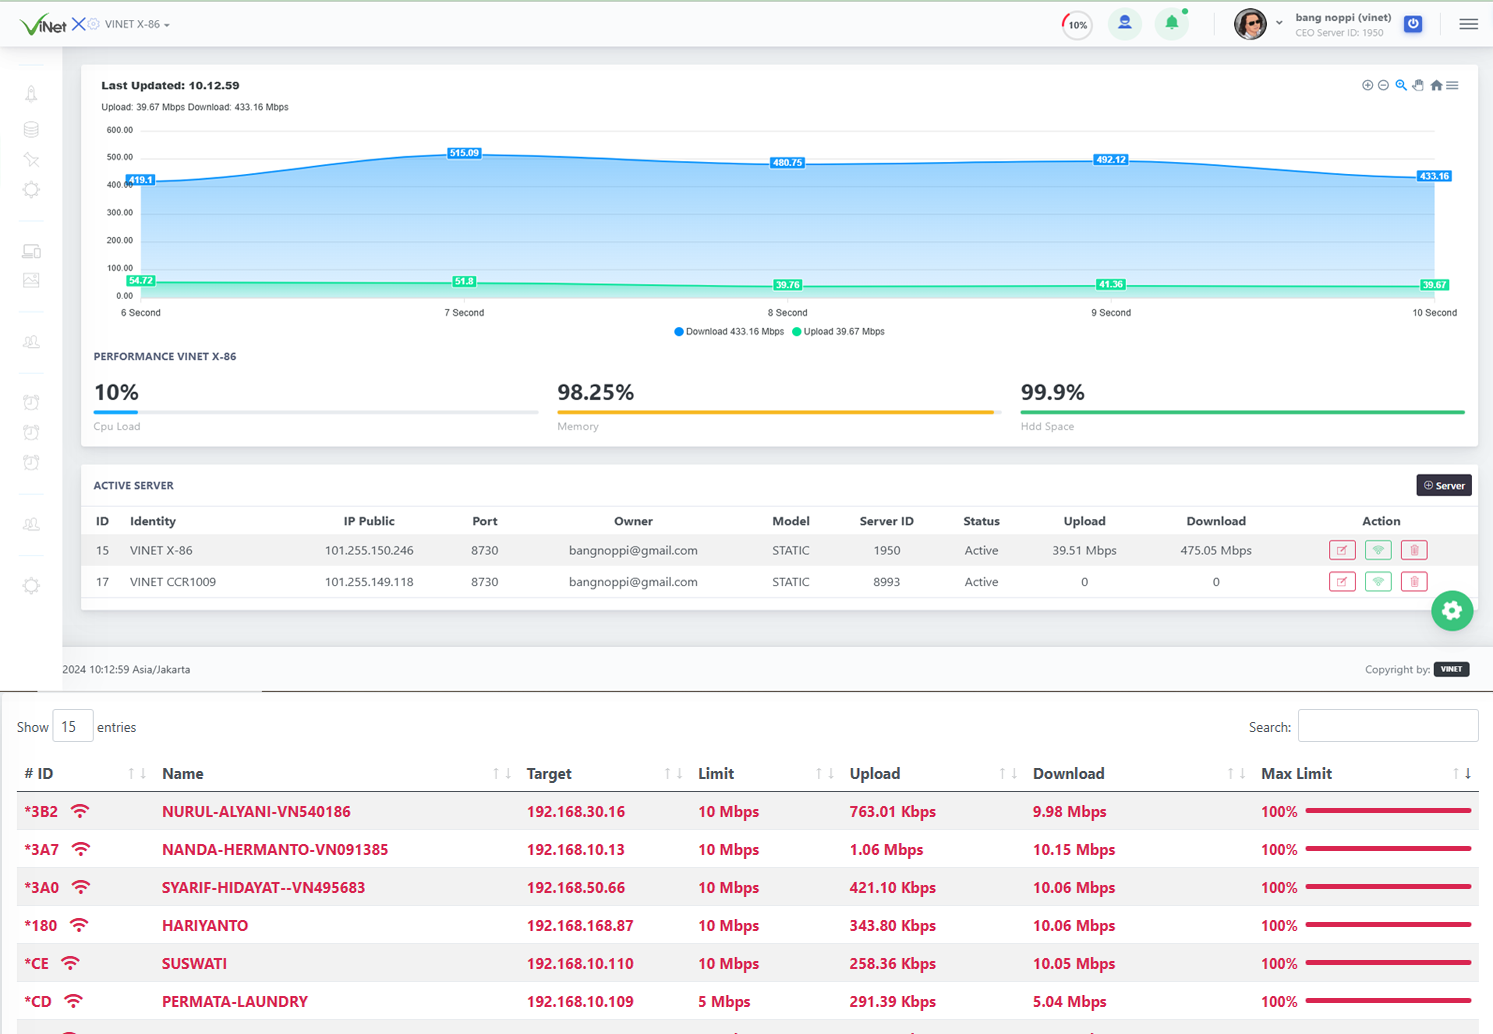Viewport: 1493px width, 1034px height.
Task: Click the chart zoom out minus icon
Action: coord(1383,85)
